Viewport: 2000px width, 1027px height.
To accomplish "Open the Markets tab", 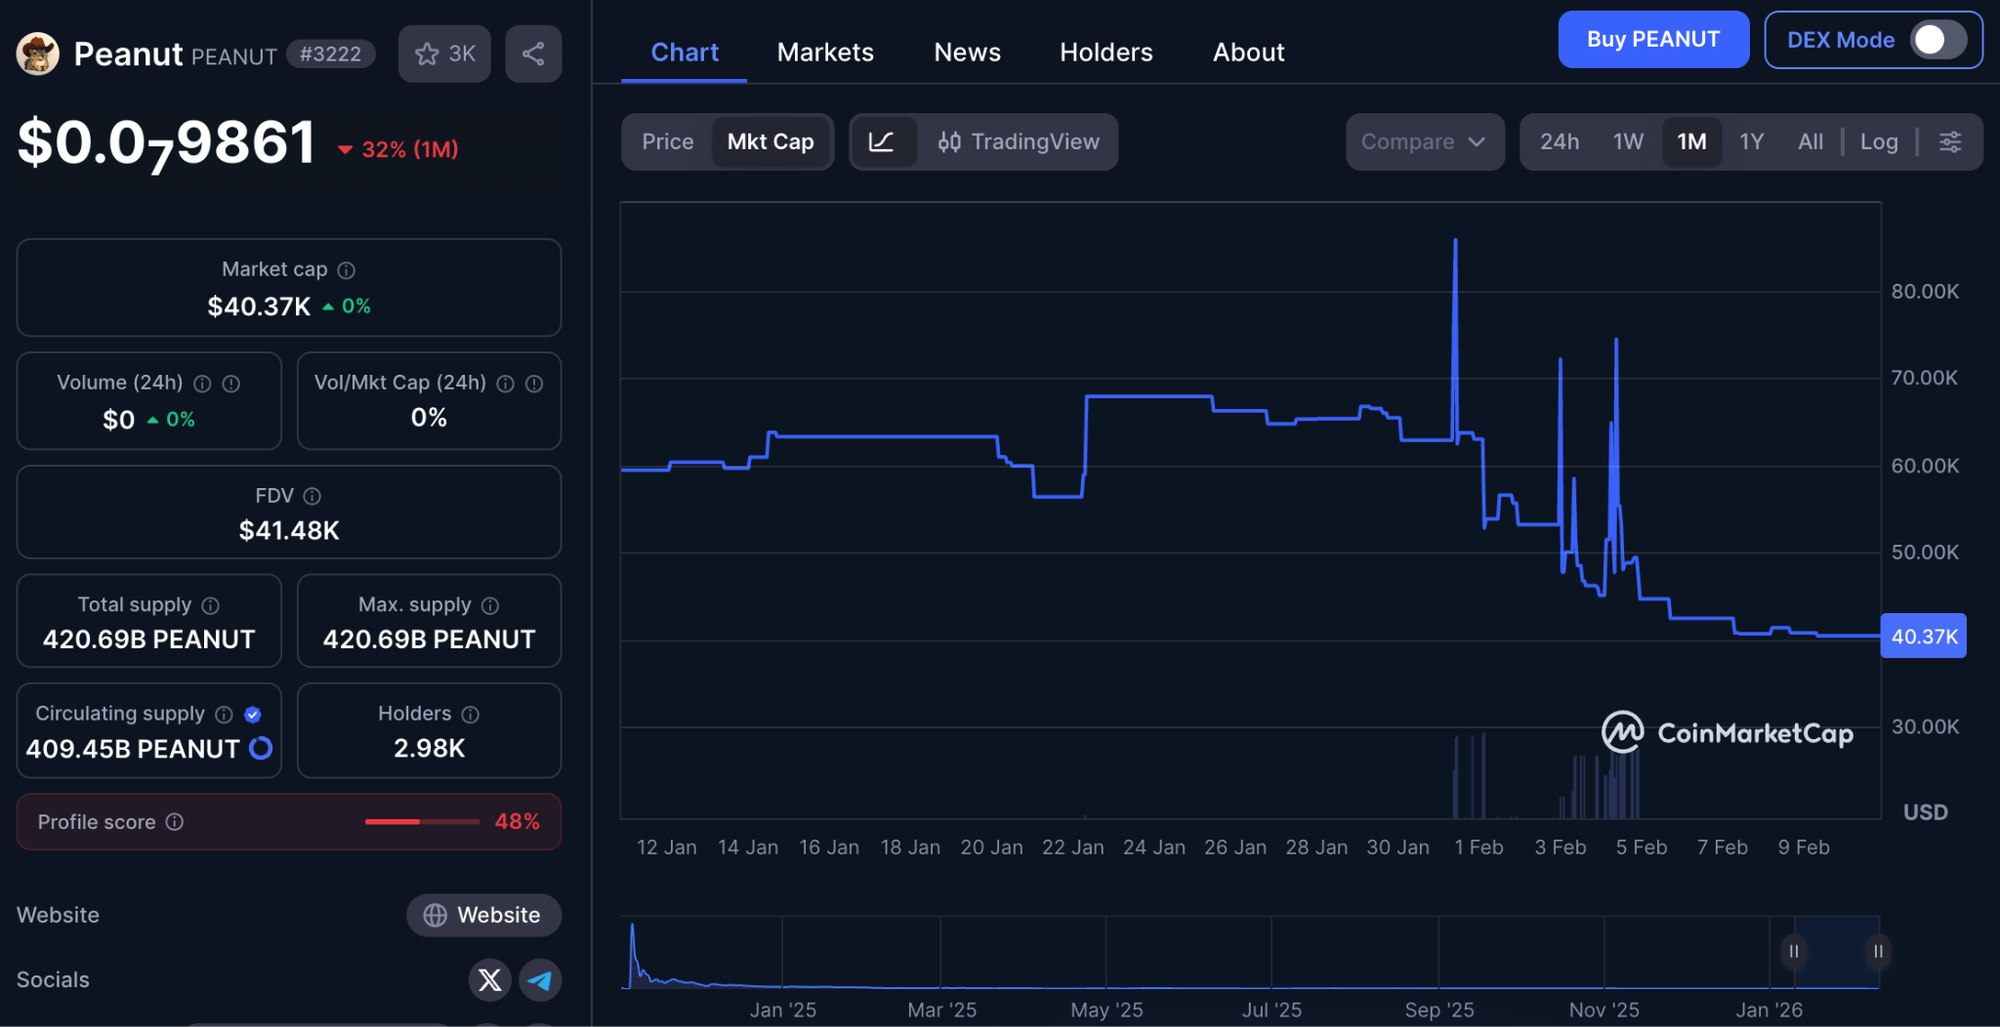I will tap(825, 52).
